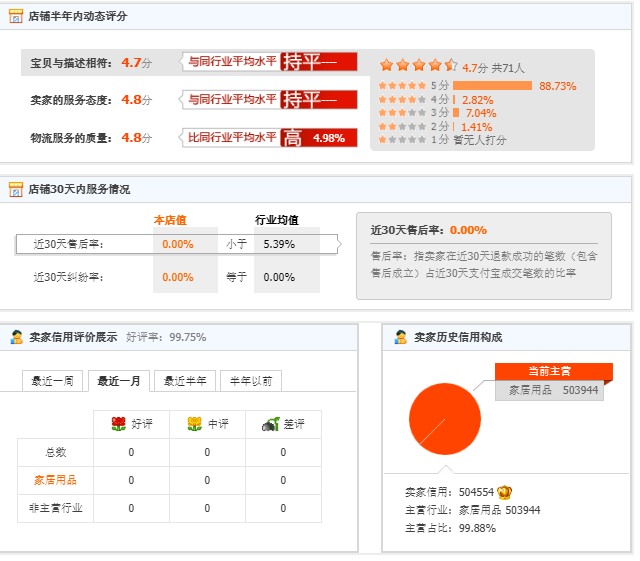Click the large orange stars beside 4.7分

(418, 65)
